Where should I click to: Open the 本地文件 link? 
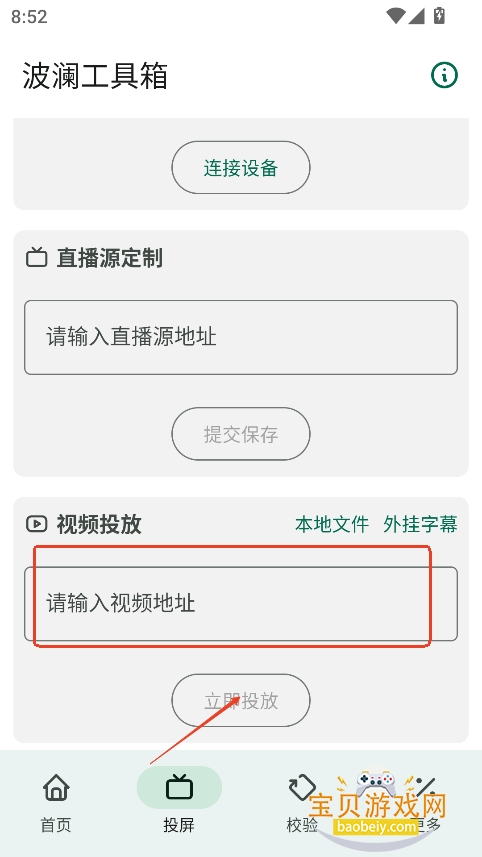pyautogui.click(x=332, y=524)
